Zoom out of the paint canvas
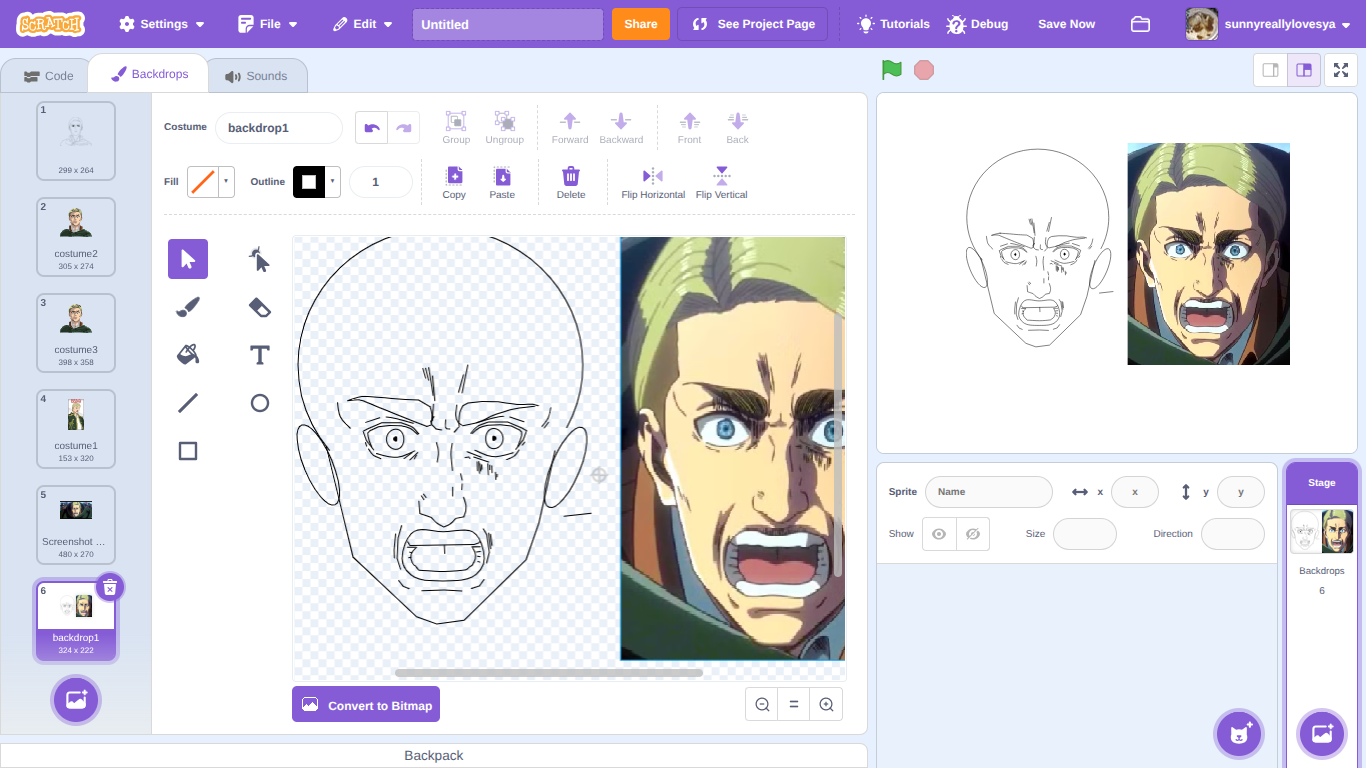The image size is (1366, 768). pos(762,704)
